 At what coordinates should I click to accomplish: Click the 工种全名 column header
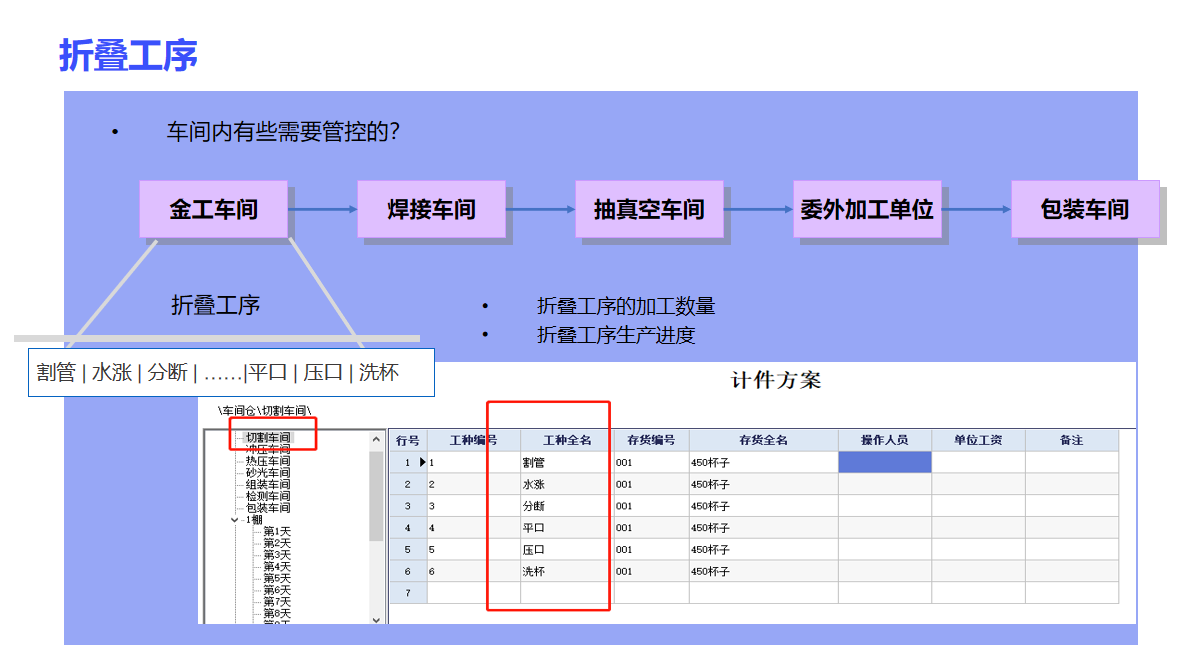coord(567,441)
